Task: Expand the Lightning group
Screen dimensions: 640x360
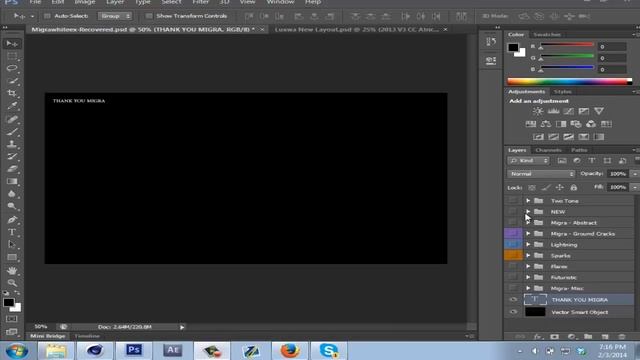Action: click(528, 244)
